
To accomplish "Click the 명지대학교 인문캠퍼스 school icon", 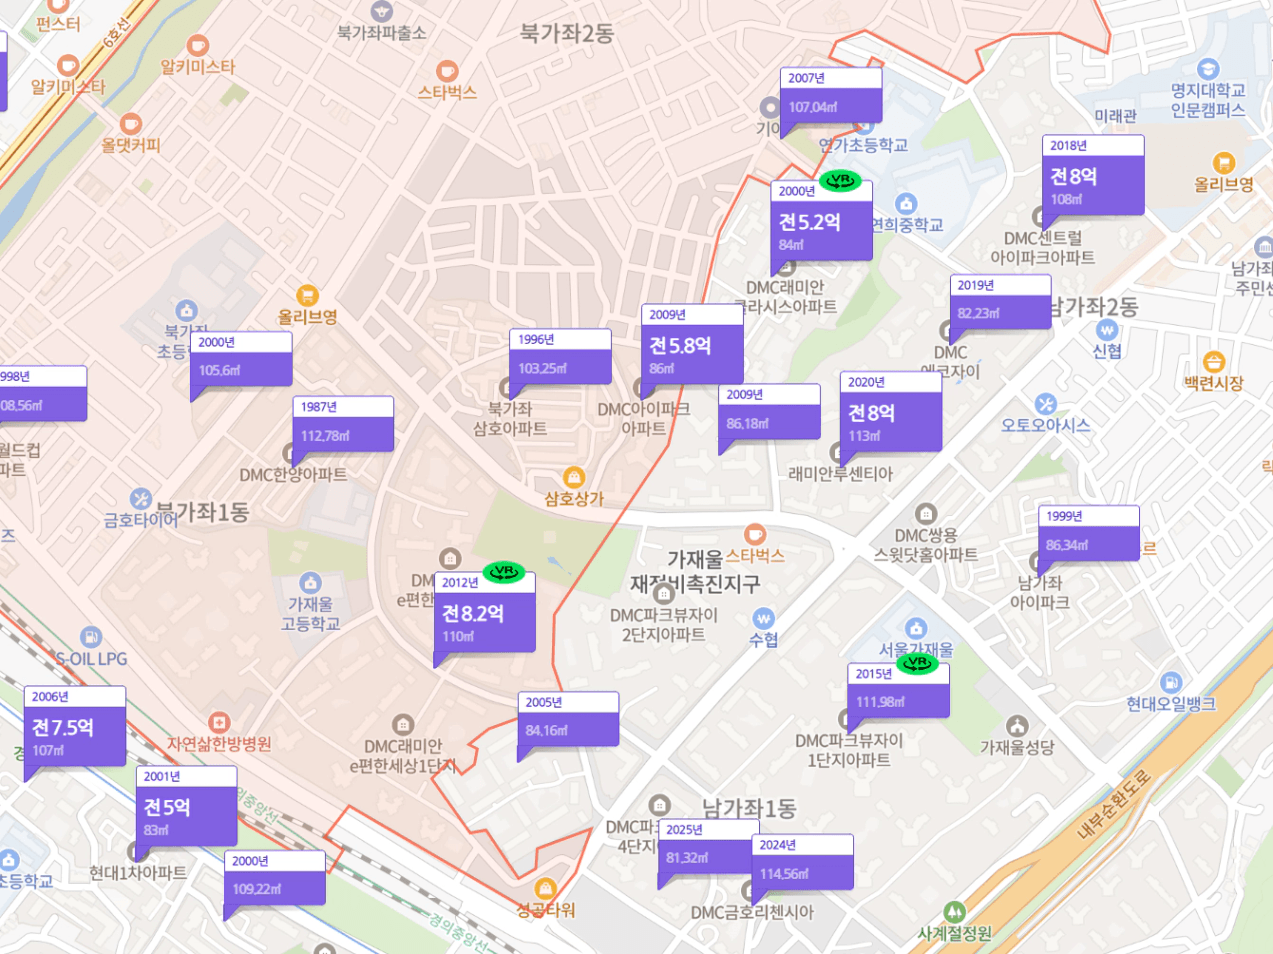I will 1208,69.
